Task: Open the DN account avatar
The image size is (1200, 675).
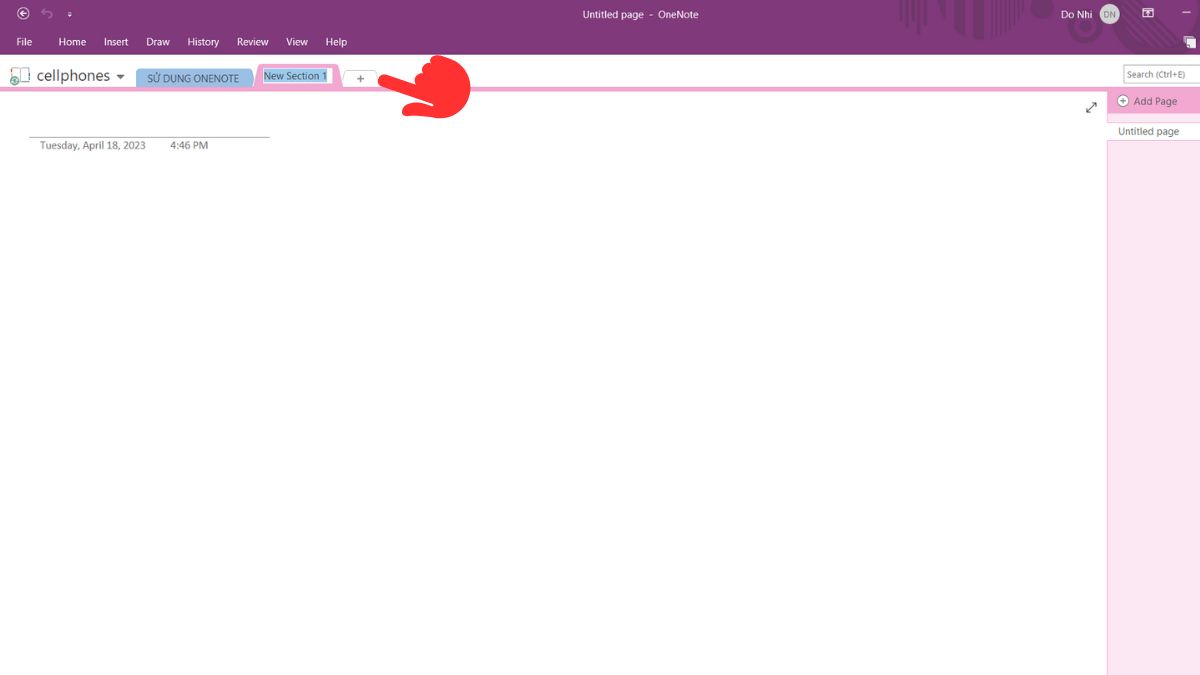Action: click(1109, 14)
